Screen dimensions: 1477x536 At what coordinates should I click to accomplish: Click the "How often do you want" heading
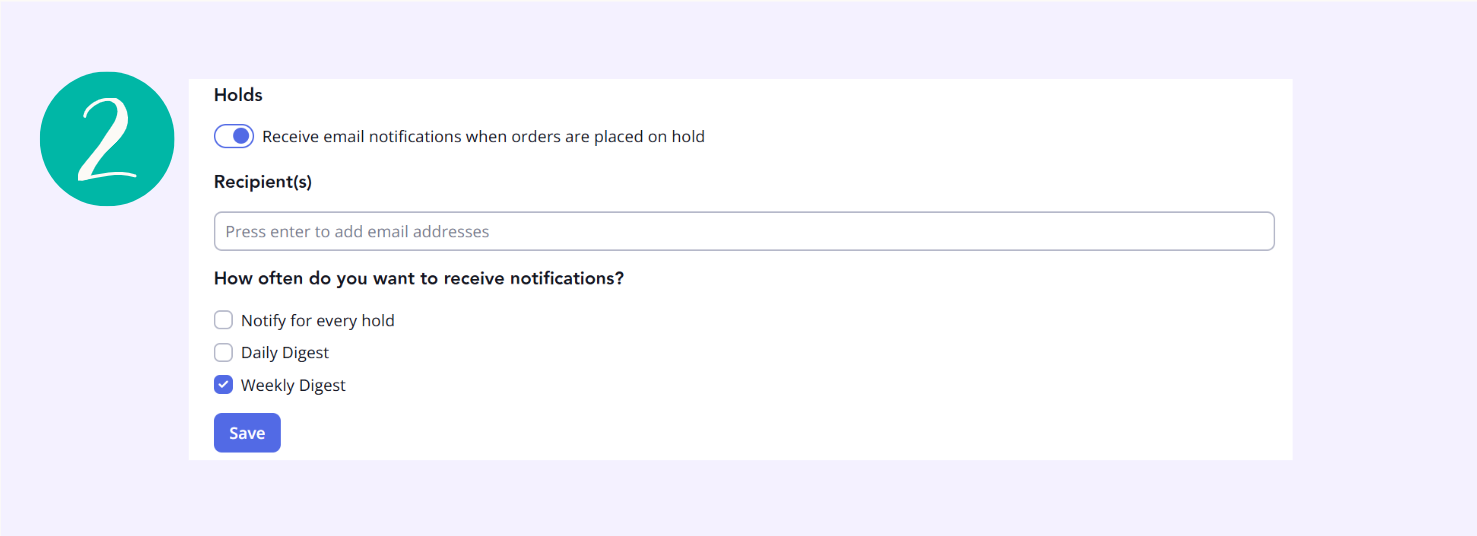[419, 278]
